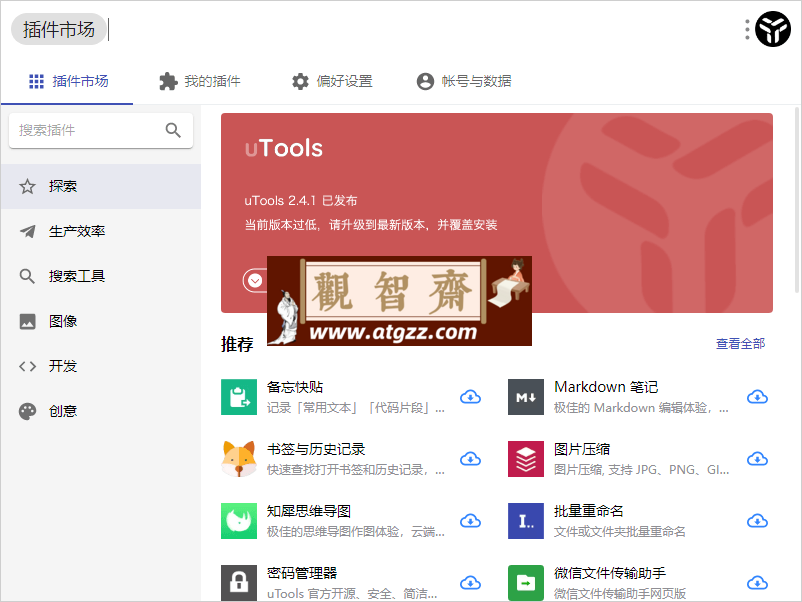
Task: Click the round download button on banner
Action: [x=255, y=280]
